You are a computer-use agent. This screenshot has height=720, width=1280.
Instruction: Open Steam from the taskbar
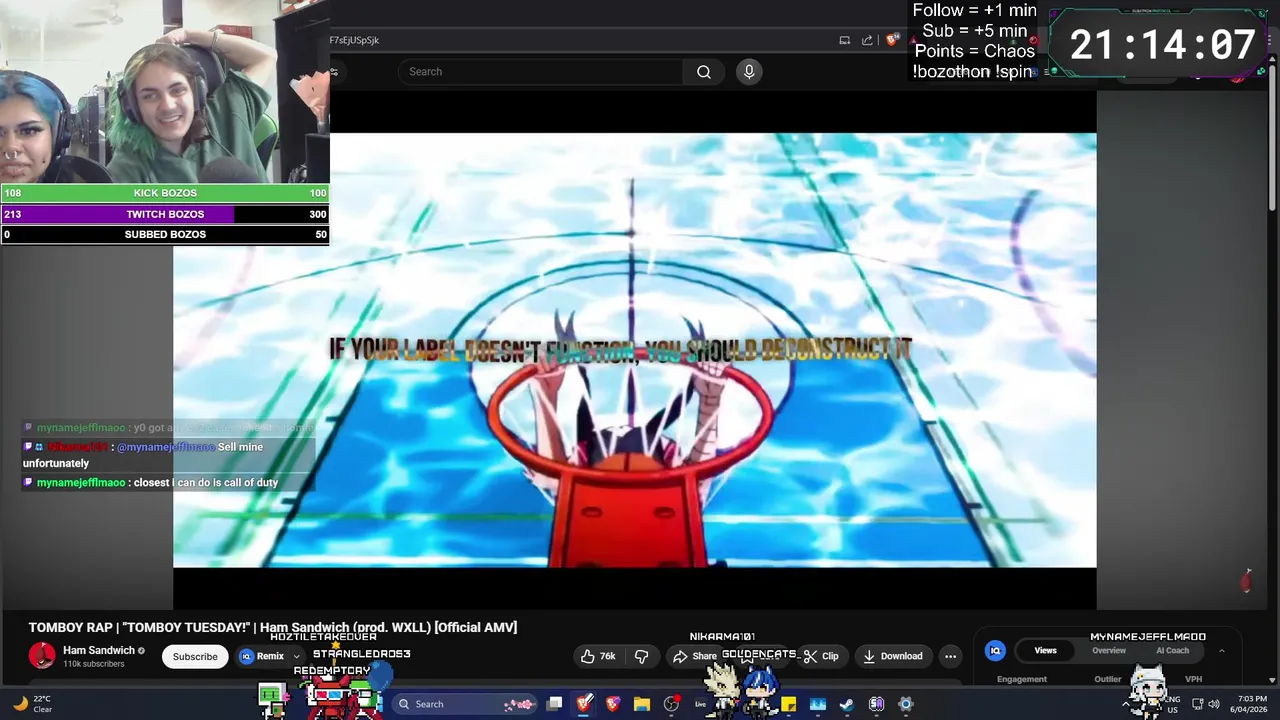(847, 704)
